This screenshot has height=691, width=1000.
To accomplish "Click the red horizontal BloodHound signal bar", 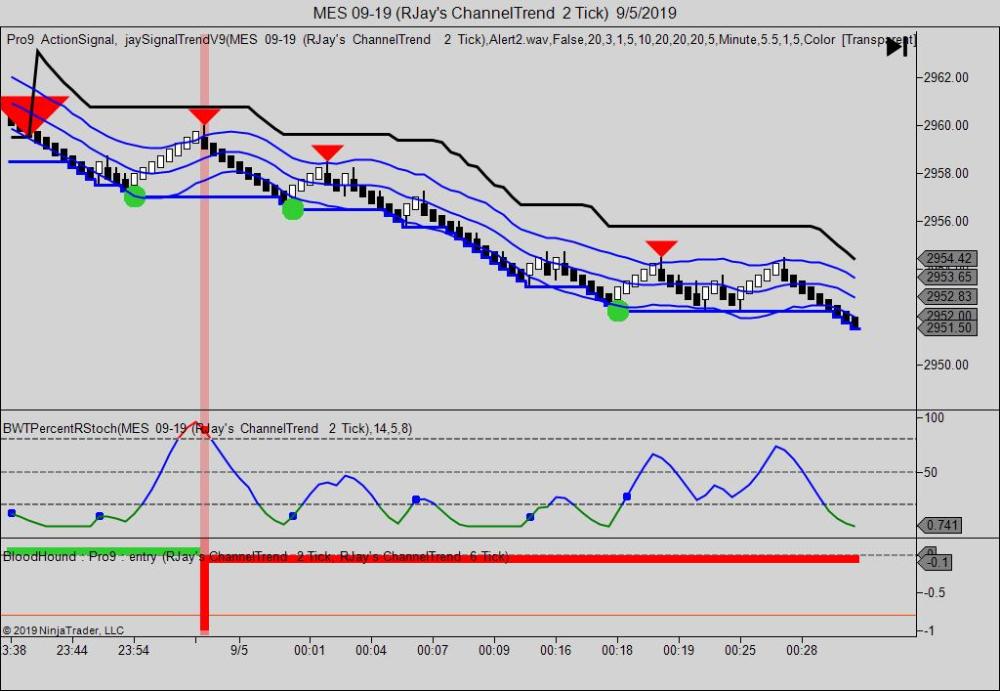I will point(530,558).
